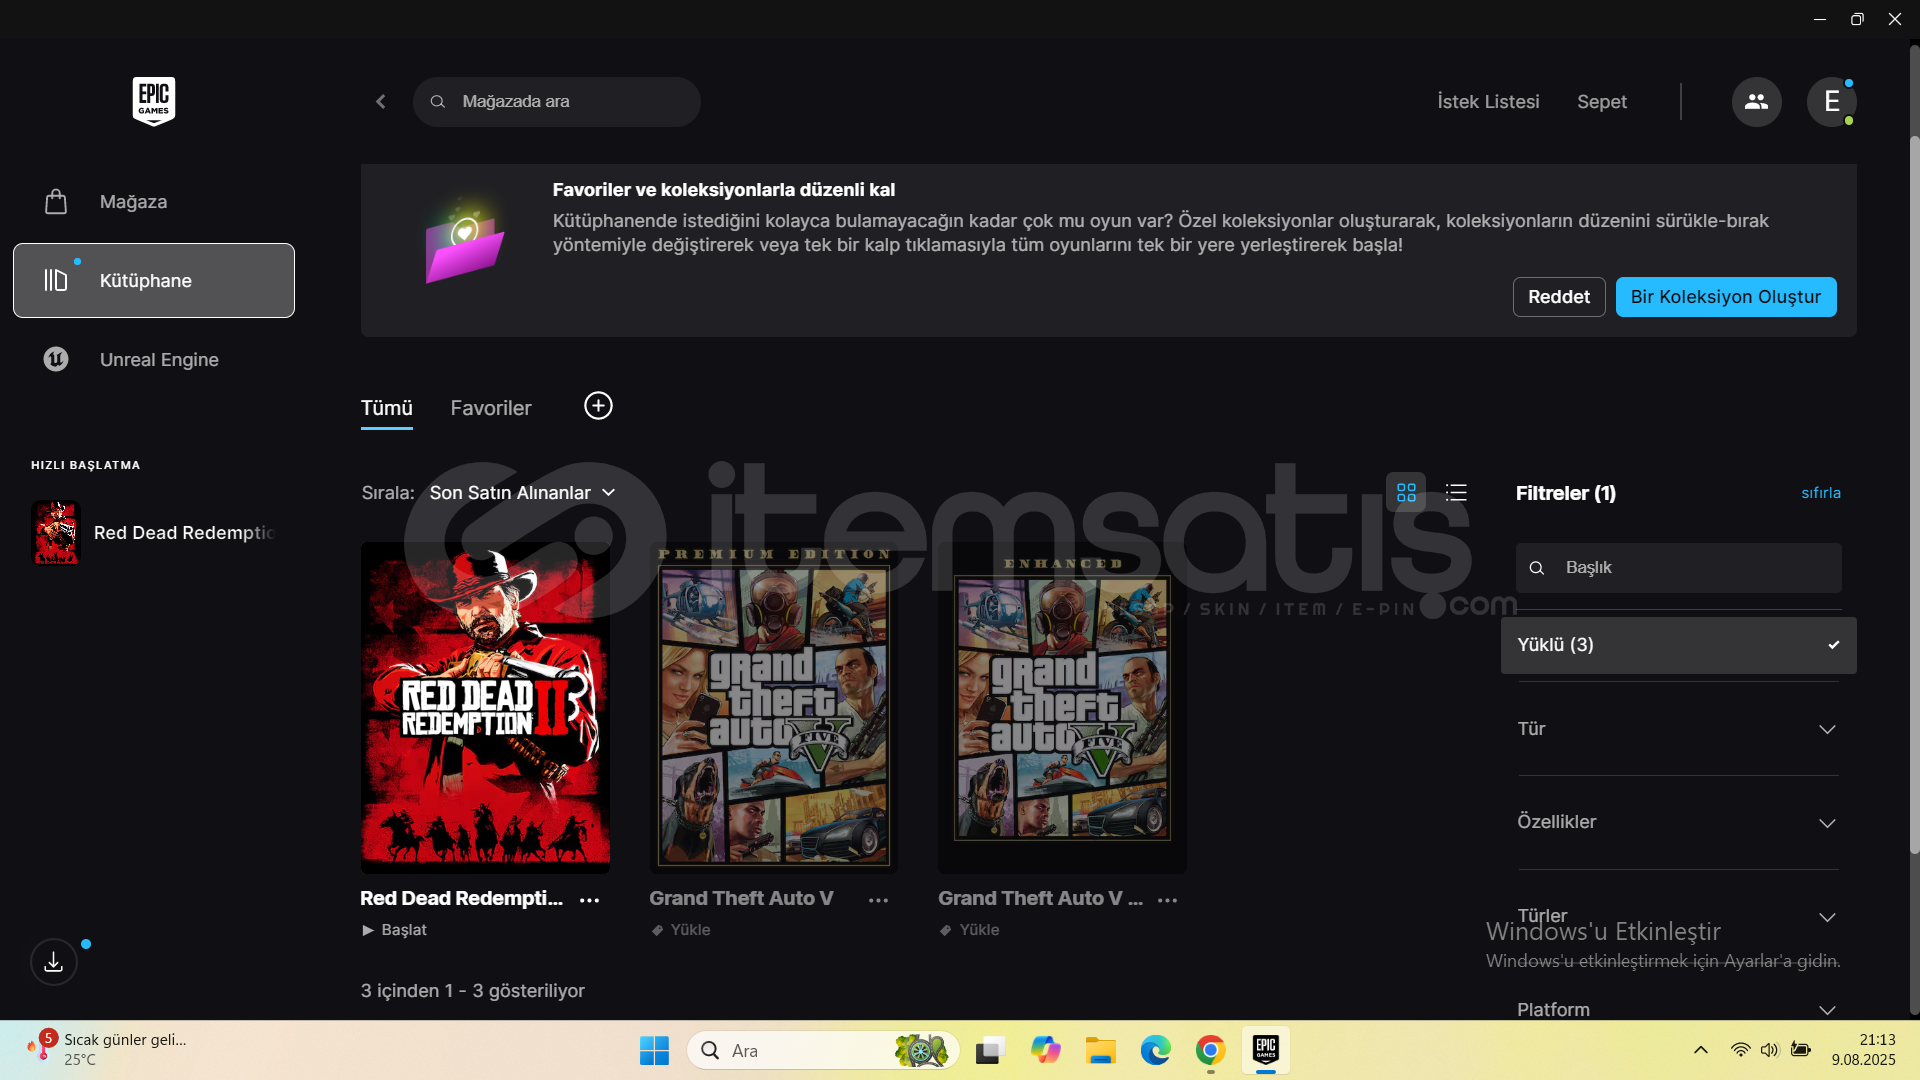Open Windows Start menu
The width and height of the screenshot is (1920, 1080).
654,1050
